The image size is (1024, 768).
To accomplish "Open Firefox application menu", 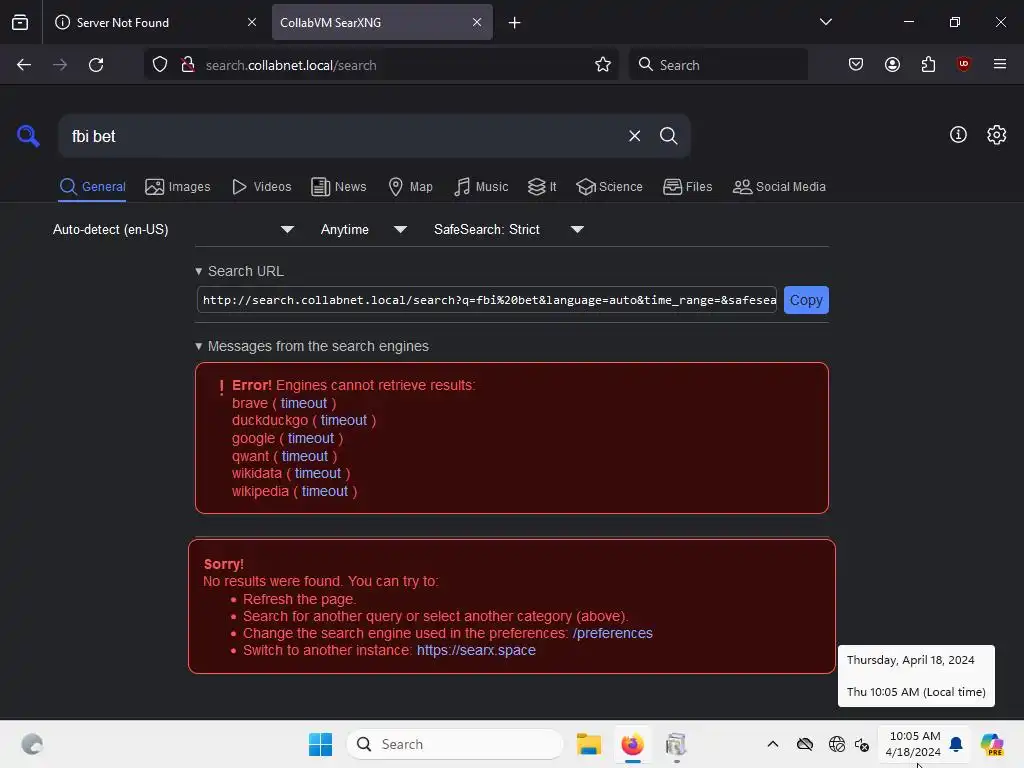I will coord(1000,64).
